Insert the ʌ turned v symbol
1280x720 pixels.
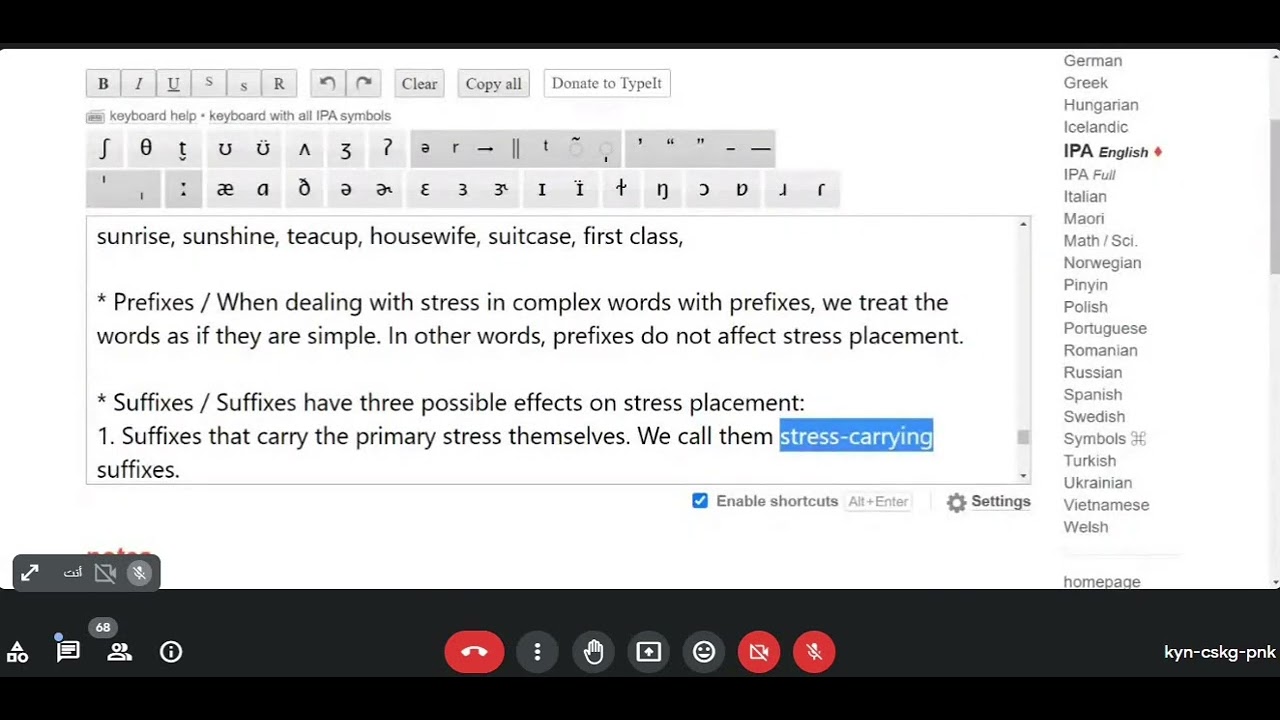coord(305,149)
